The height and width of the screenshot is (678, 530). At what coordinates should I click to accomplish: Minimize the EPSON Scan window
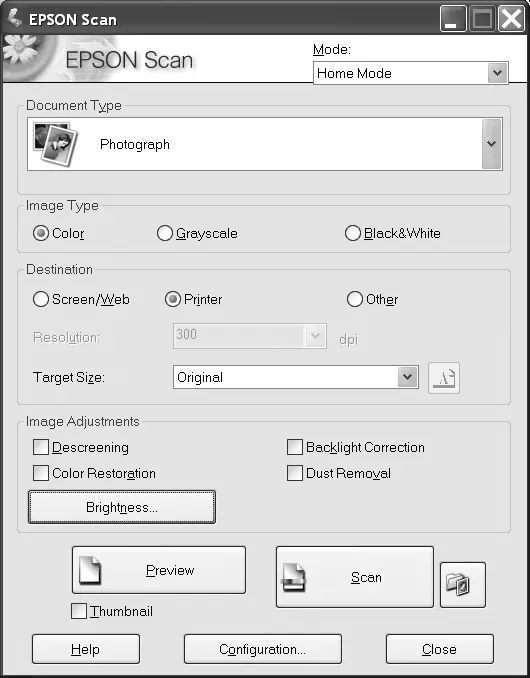pos(453,19)
